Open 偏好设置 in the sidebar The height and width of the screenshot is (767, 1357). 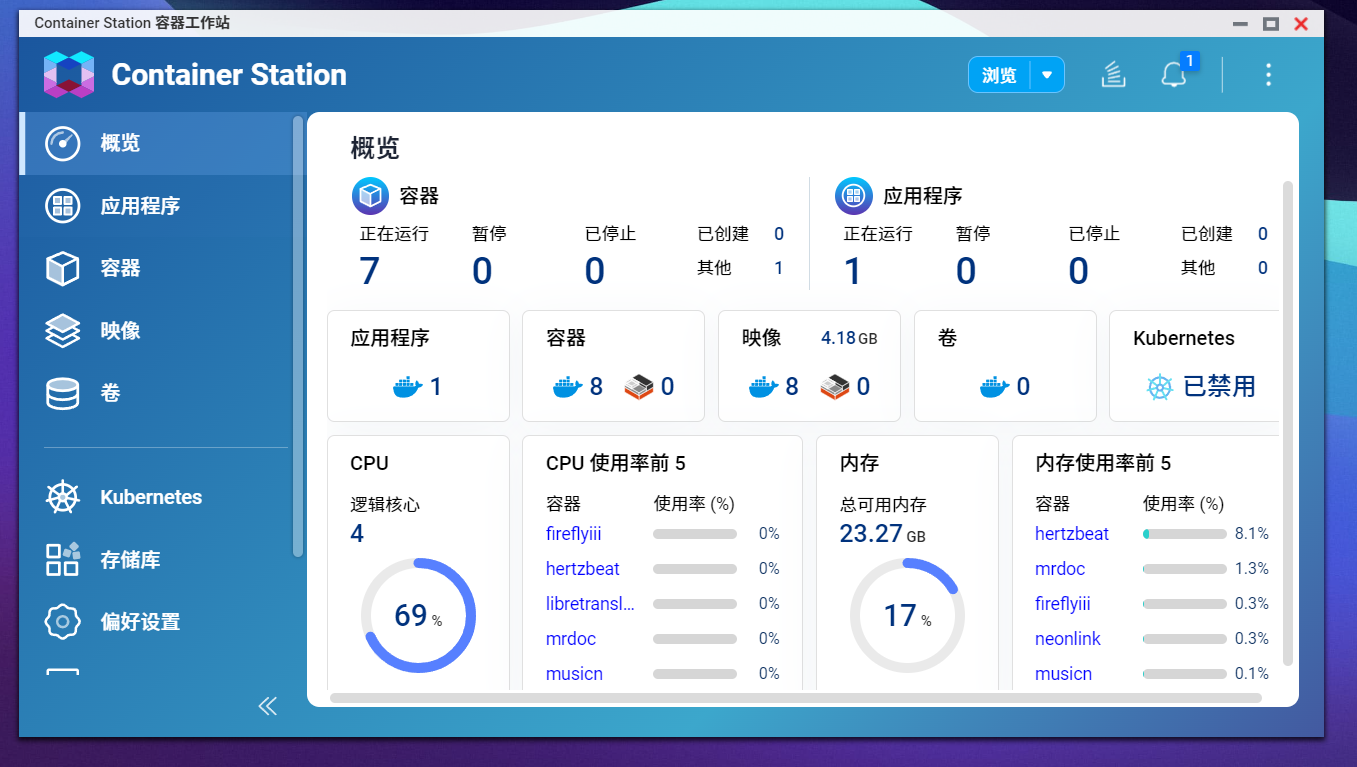(x=155, y=621)
